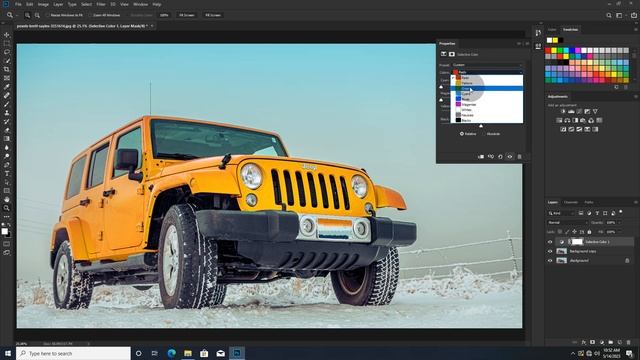The image size is (640, 360).
Task: Select the Zoom tool in toolbox
Action: tap(7, 208)
